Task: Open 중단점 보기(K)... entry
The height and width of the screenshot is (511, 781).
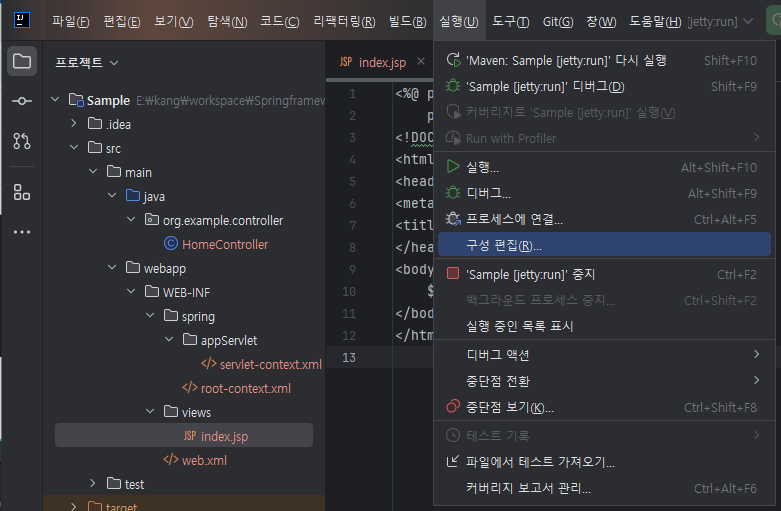Action: (604, 407)
